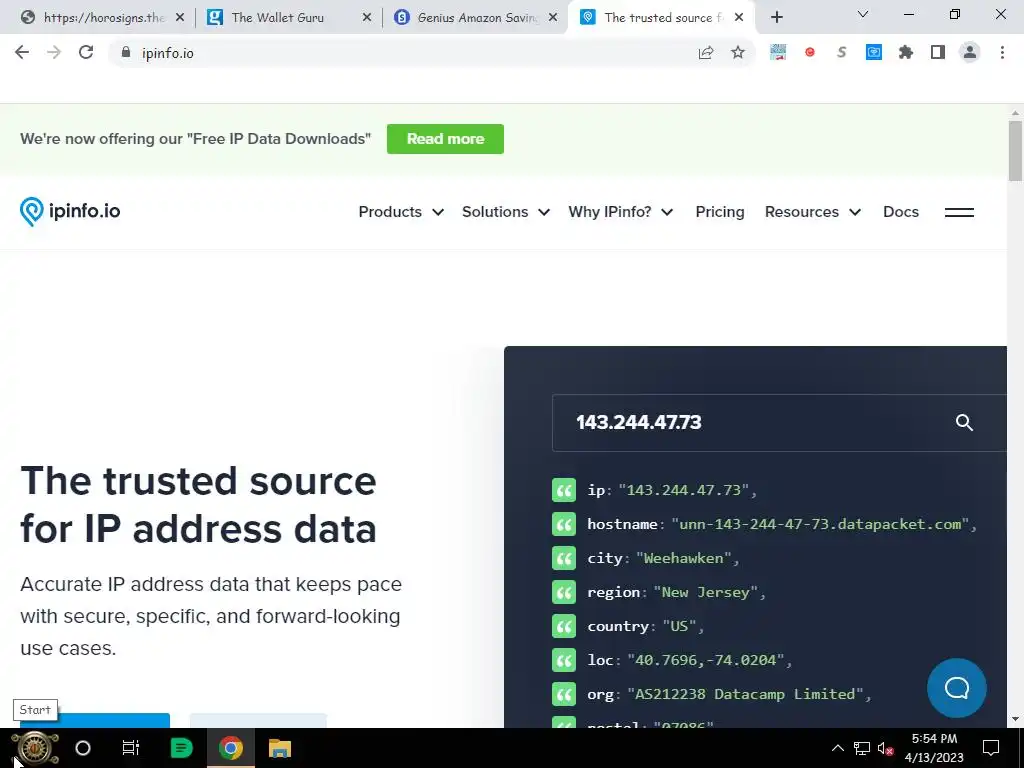This screenshot has width=1024, height=768.
Task: Expand the Resources dropdown
Action: pyautogui.click(x=813, y=212)
